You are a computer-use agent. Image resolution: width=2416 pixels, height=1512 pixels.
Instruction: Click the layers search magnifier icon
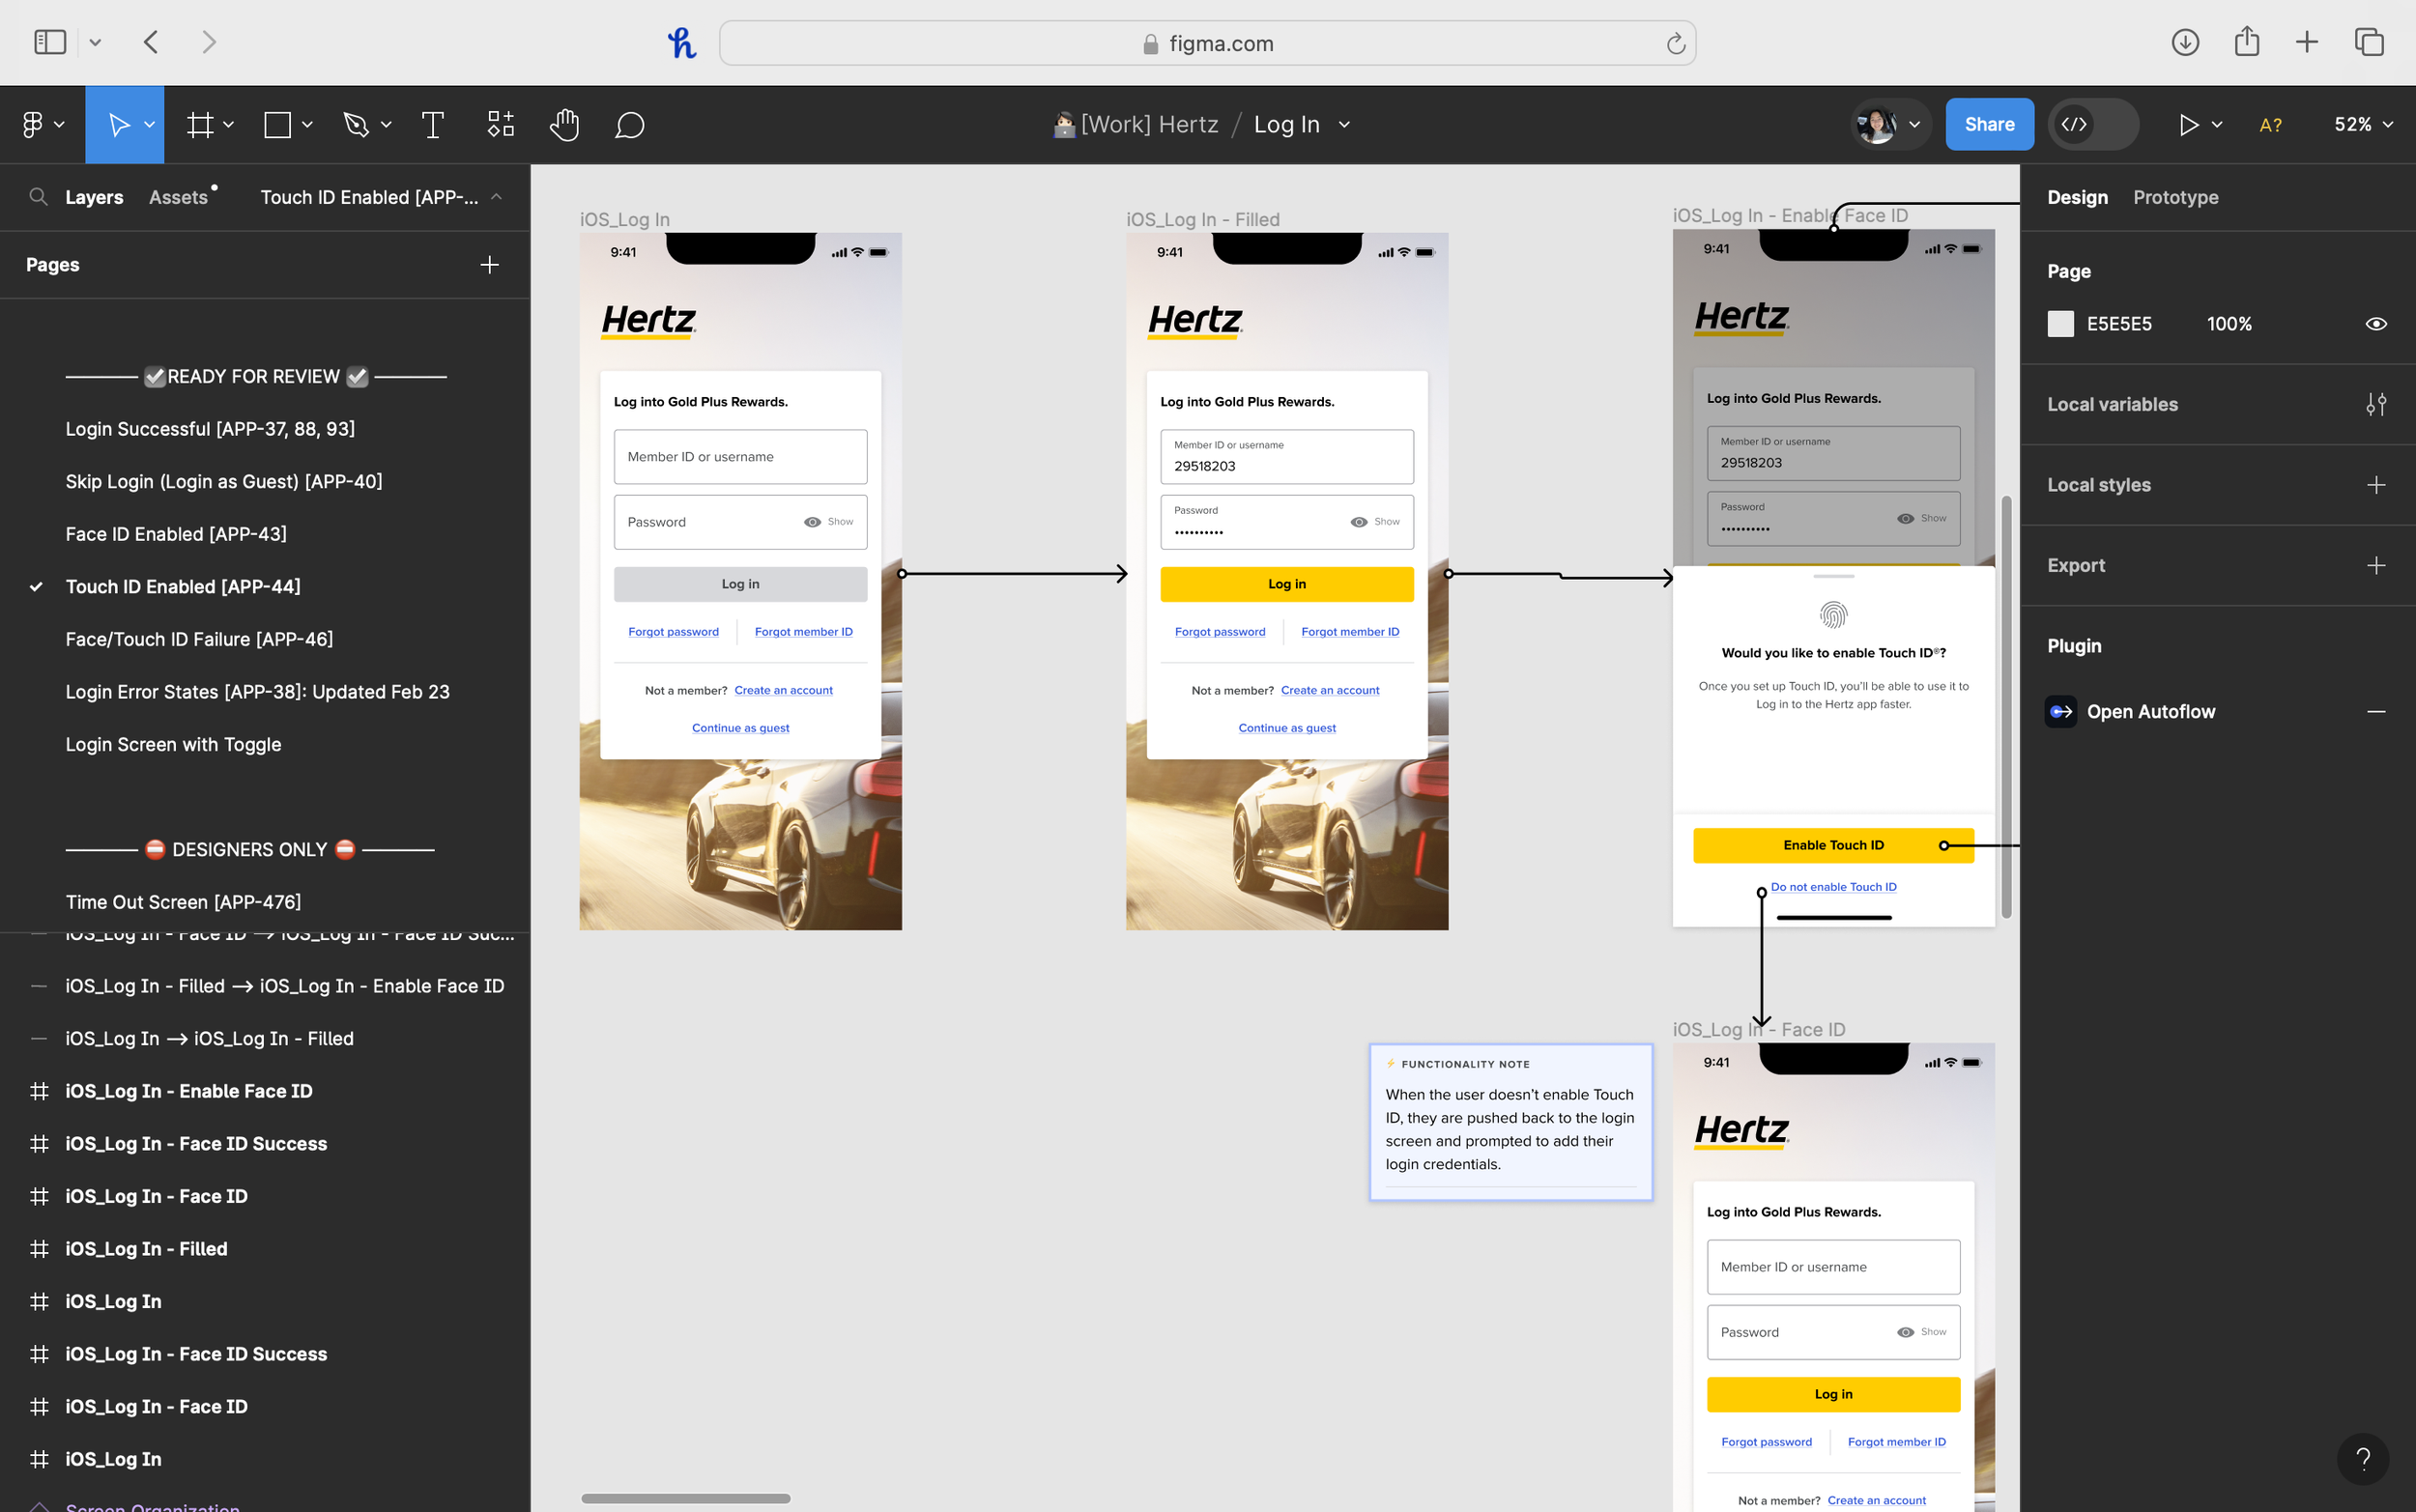click(38, 197)
